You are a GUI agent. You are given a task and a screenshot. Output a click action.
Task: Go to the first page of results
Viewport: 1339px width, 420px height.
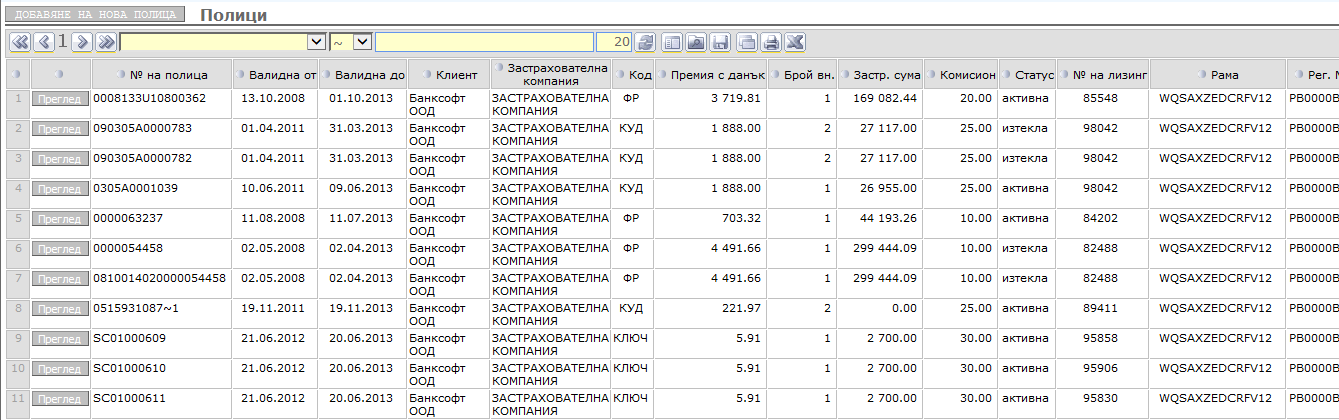point(19,42)
